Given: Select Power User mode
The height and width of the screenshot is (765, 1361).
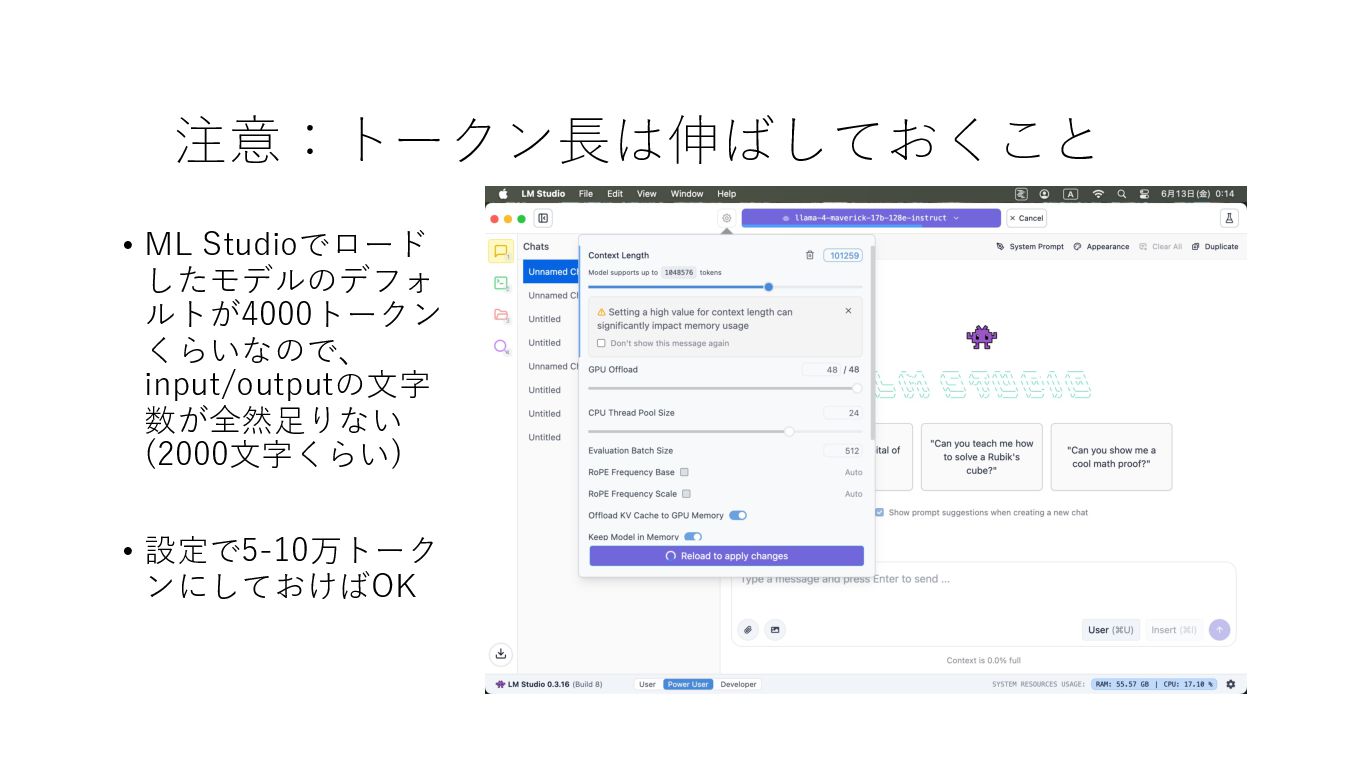Looking at the screenshot, I should [x=688, y=684].
